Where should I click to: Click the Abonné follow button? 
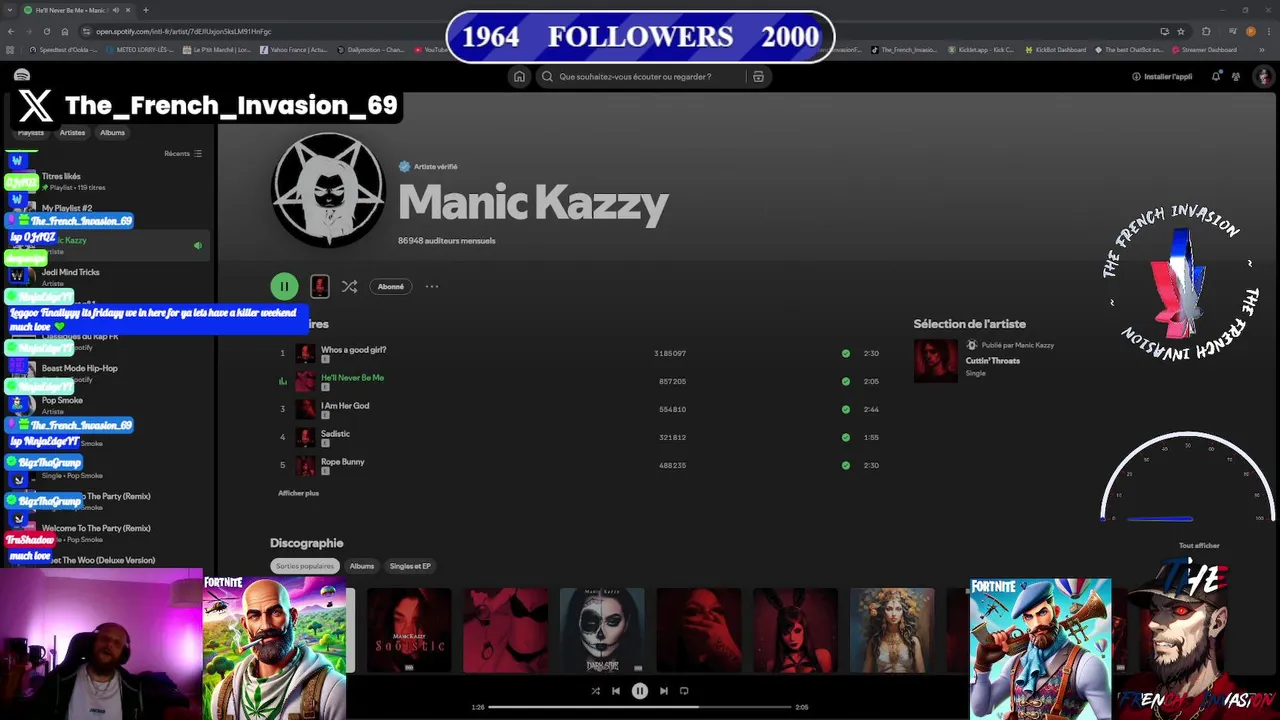tap(390, 287)
